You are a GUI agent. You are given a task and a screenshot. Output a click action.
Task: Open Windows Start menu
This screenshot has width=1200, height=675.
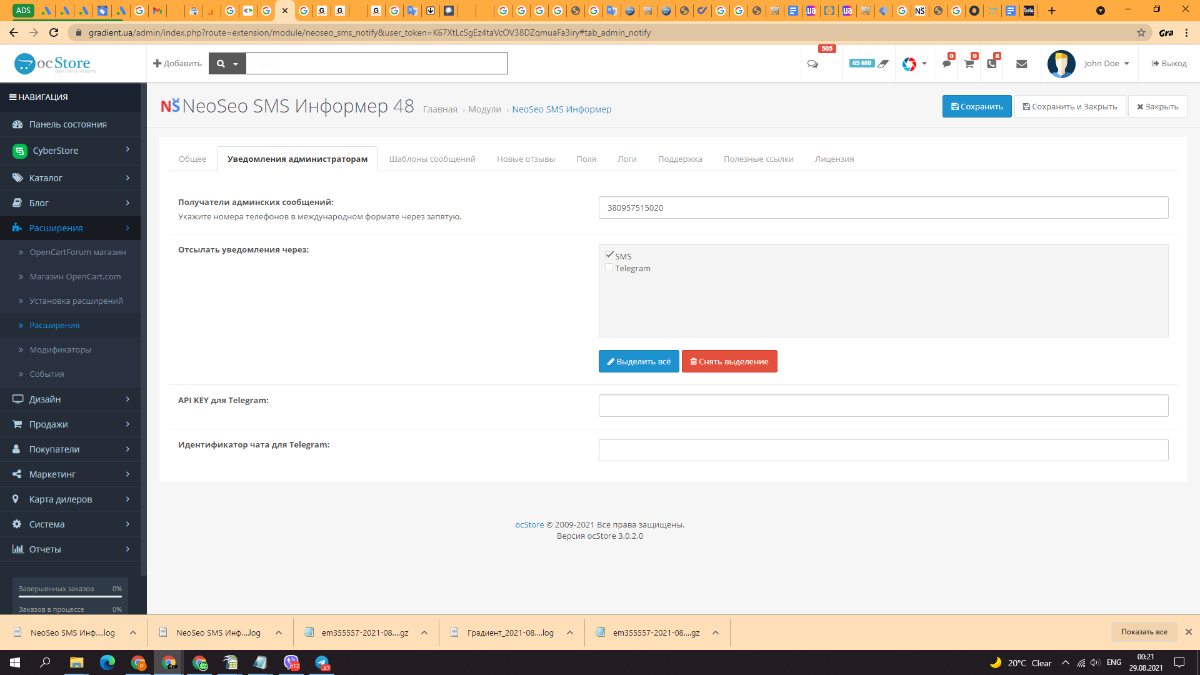coord(14,662)
